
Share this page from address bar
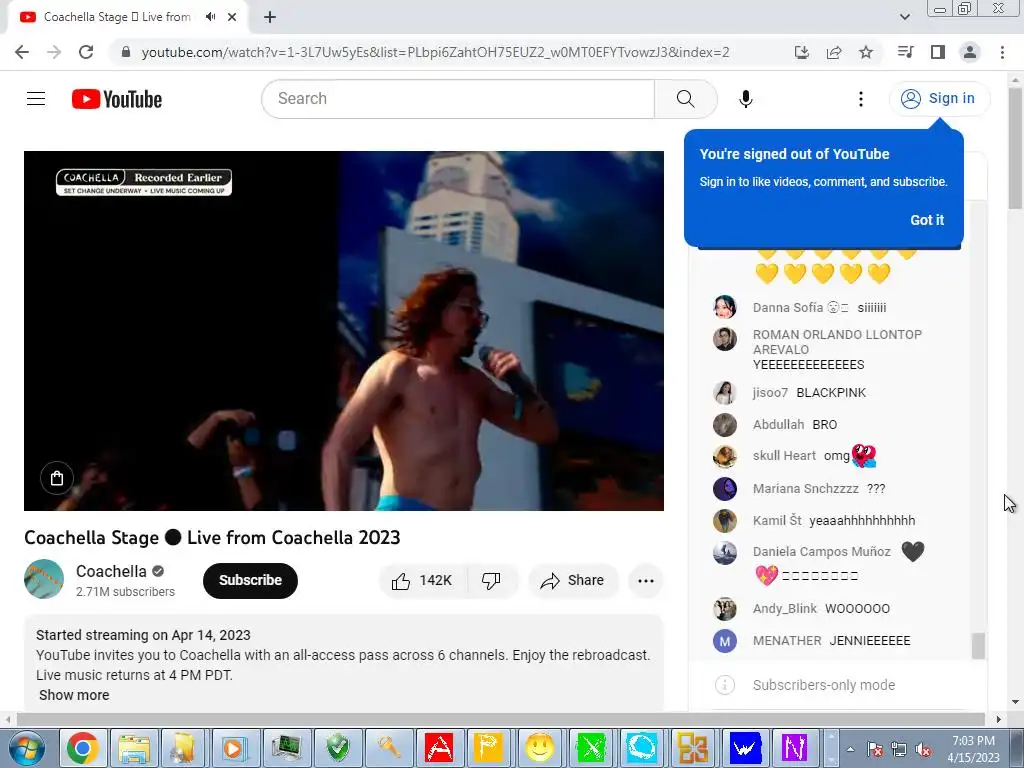coord(833,52)
